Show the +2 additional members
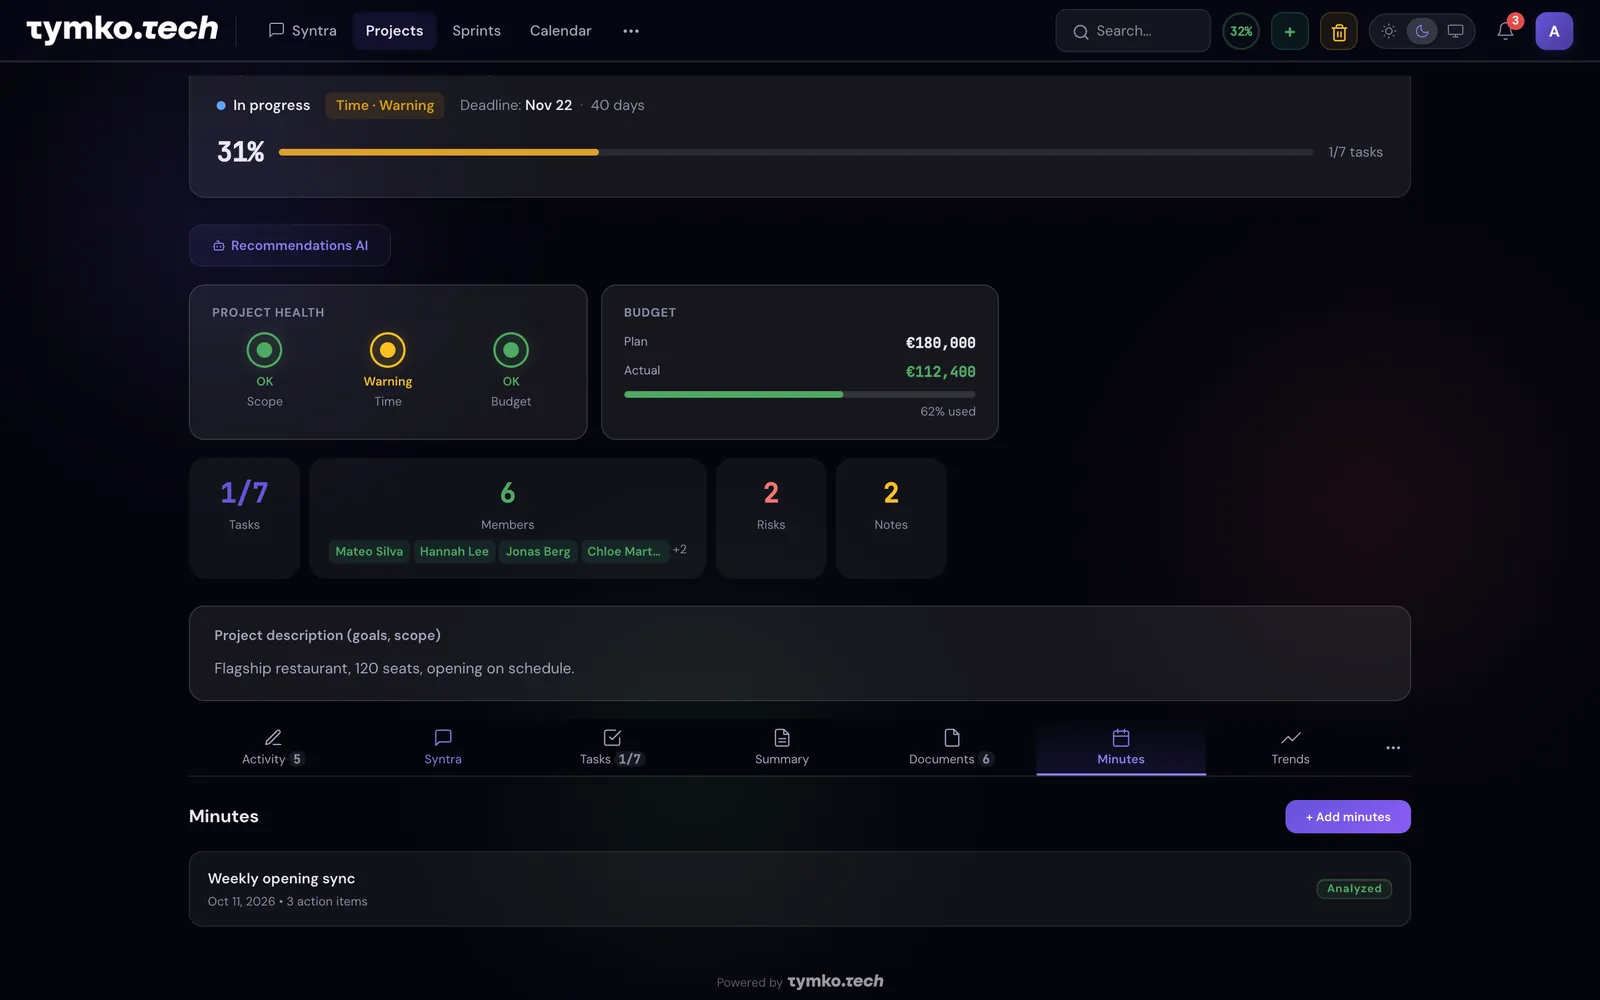This screenshot has width=1600, height=1000. coord(680,550)
